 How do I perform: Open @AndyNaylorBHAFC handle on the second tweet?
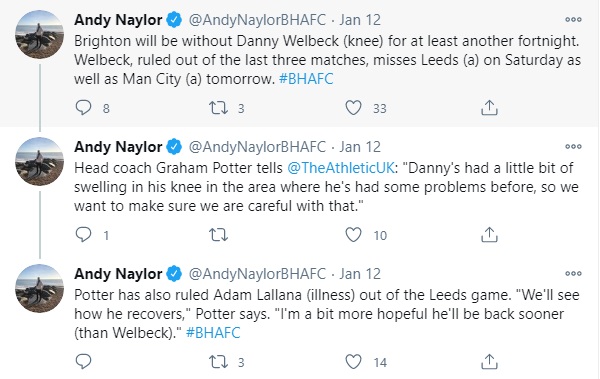[x=257, y=147]
